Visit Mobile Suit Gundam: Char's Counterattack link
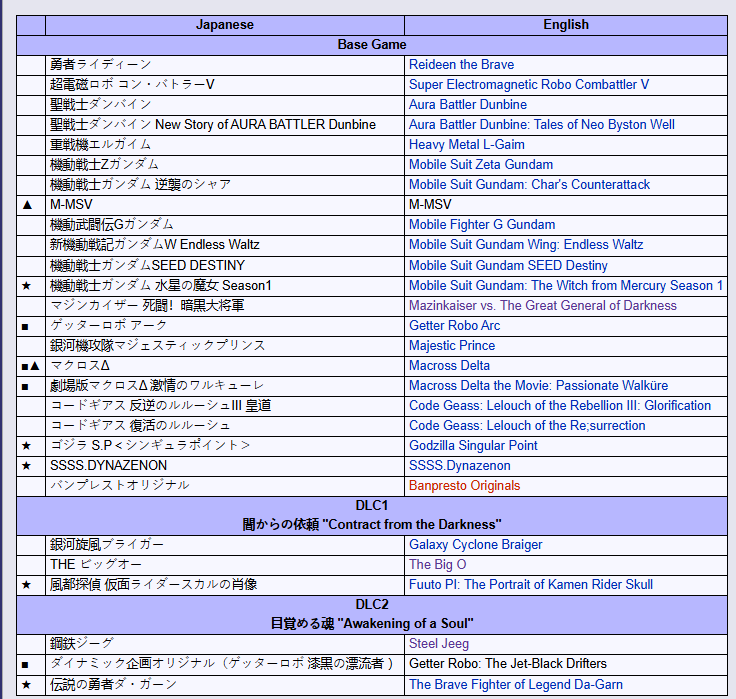Image resolution: width=736 pixels, height=699 pixels. [529, 185]
